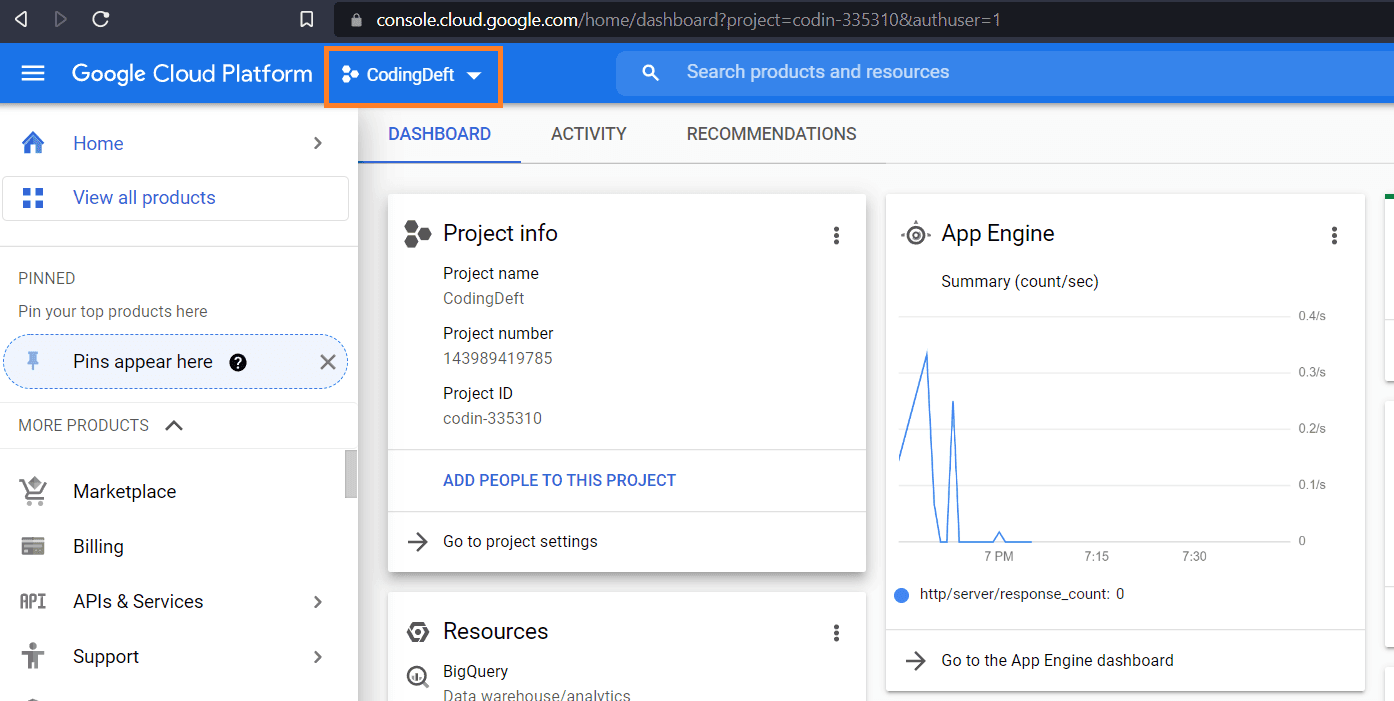The image size is (1394, 701).
Task: Expand the APIs & Services submenu chevron
Action: point(318,601)
